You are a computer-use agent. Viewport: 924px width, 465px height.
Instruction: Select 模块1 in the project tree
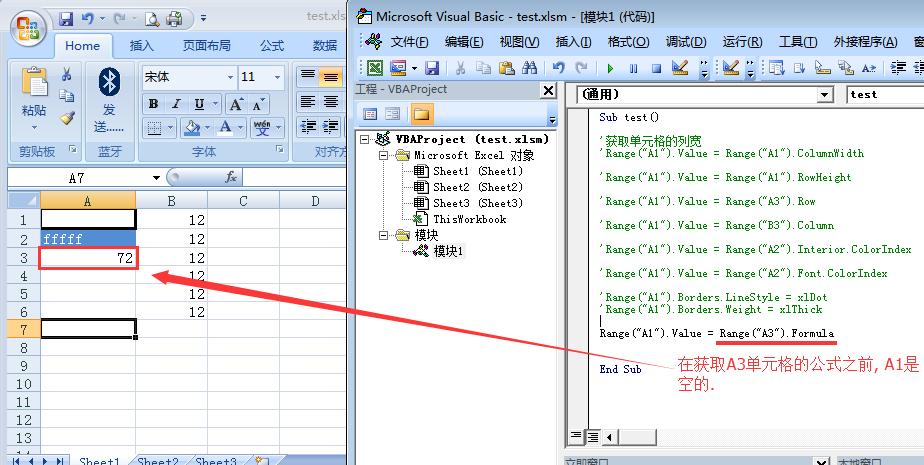point(449,252)
